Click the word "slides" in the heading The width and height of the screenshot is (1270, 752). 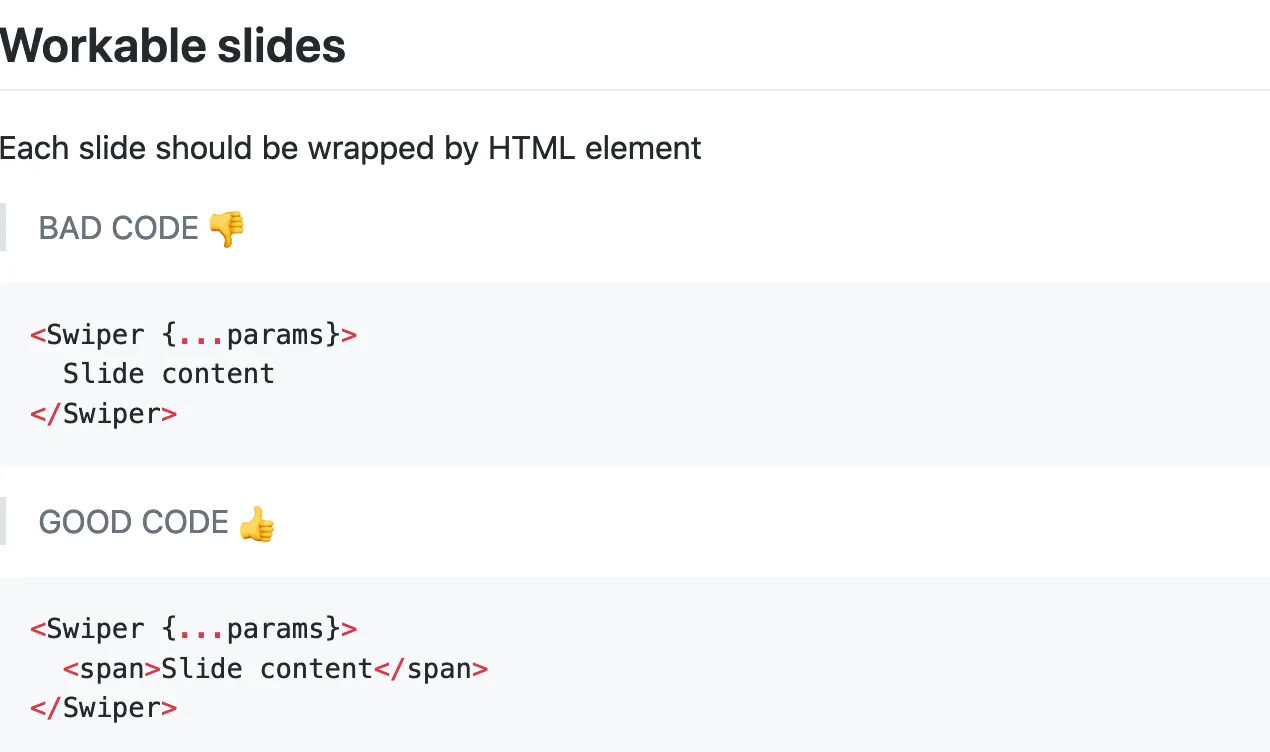click(x=288, y=46)
